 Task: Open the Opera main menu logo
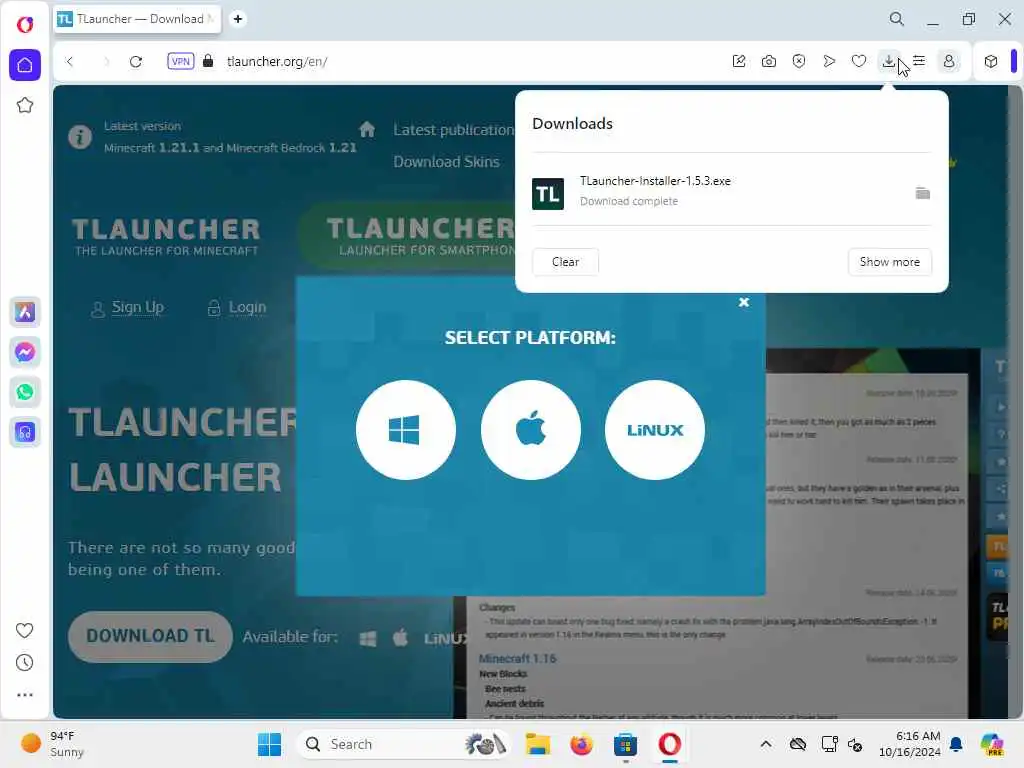tap(25, 25)
